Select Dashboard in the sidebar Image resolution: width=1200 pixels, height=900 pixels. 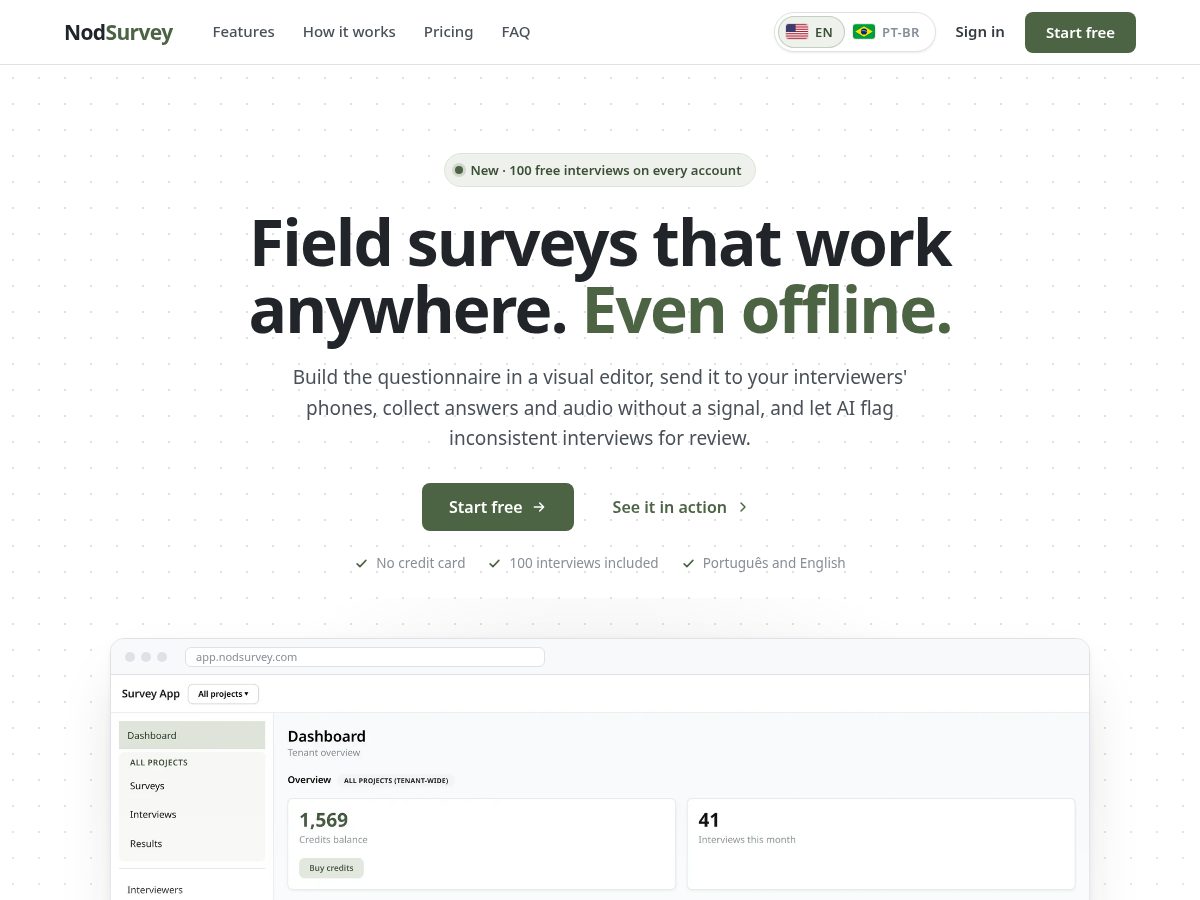point(192,735)
